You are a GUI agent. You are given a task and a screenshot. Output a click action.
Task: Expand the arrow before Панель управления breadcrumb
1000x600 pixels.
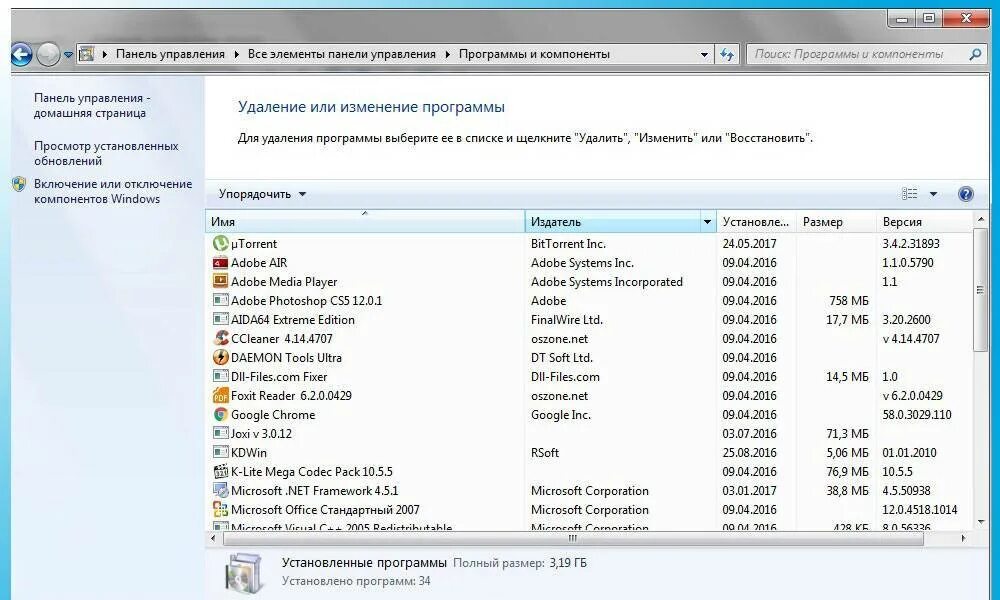(105, 54)
